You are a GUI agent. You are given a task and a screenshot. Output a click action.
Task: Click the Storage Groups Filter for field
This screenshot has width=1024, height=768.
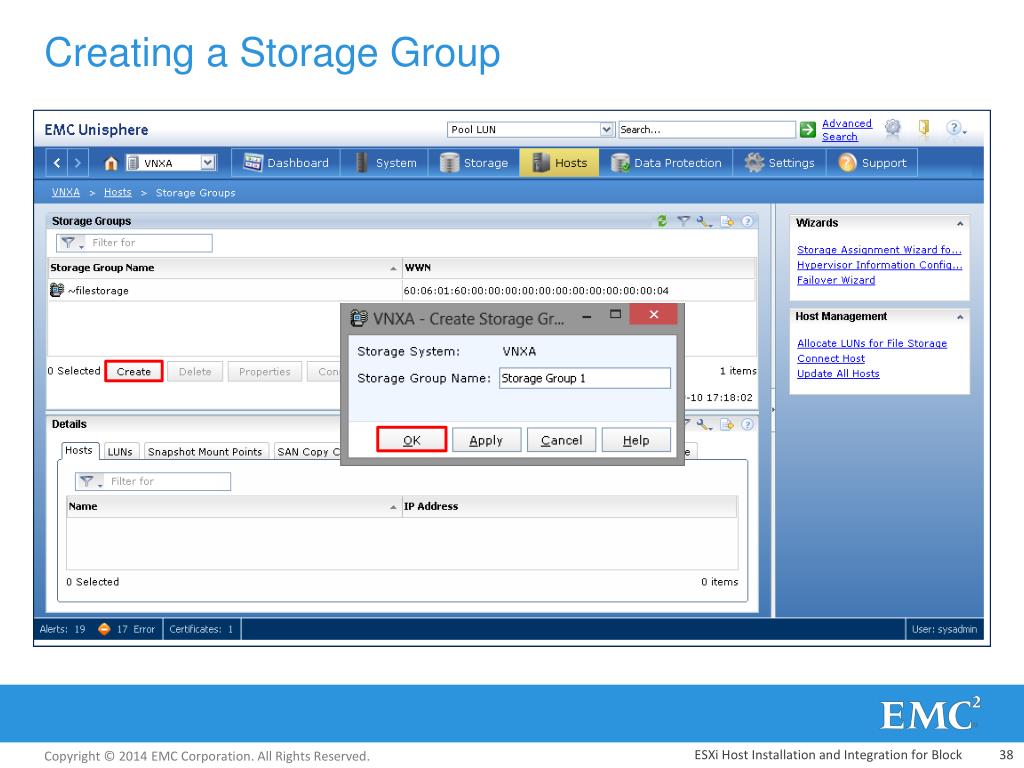tap(150, 243)
